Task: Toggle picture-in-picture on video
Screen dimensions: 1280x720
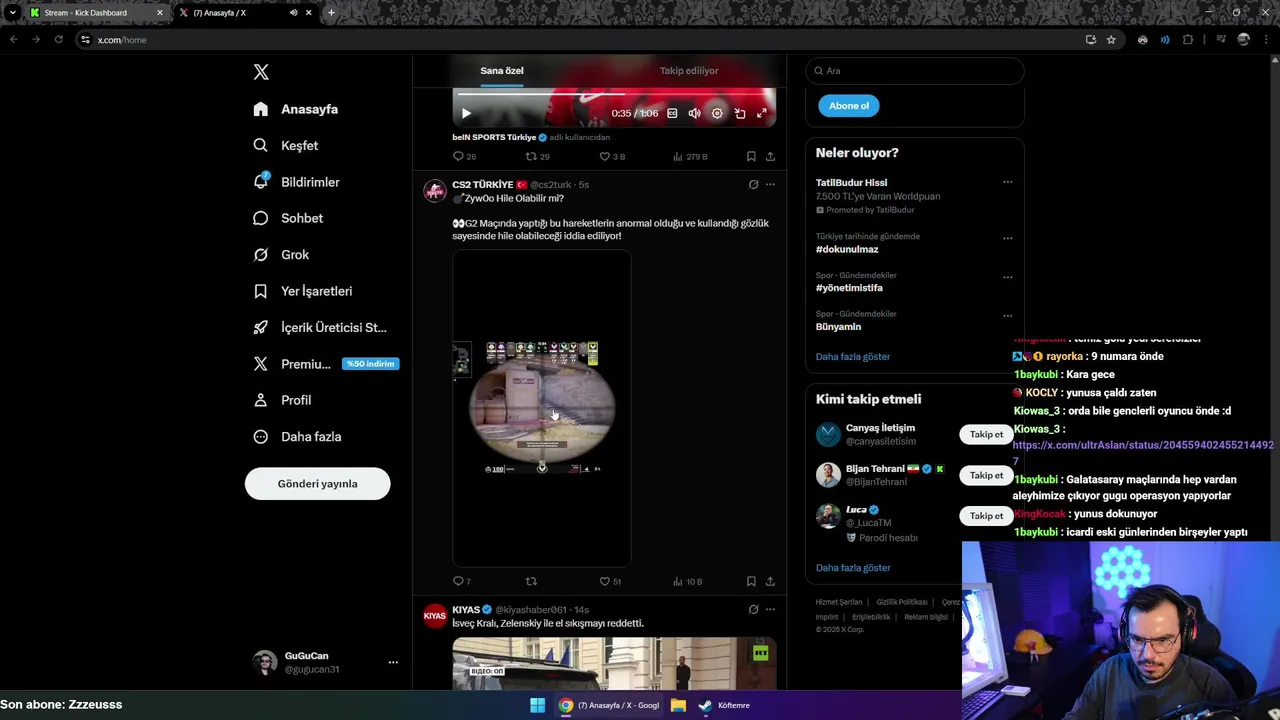Action: click(740, 113)
